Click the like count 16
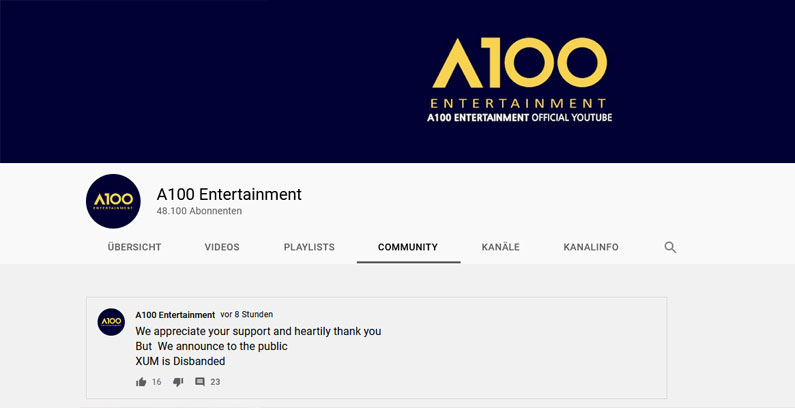This screenshot has height=408, width=795. click(x=157, y=382)
